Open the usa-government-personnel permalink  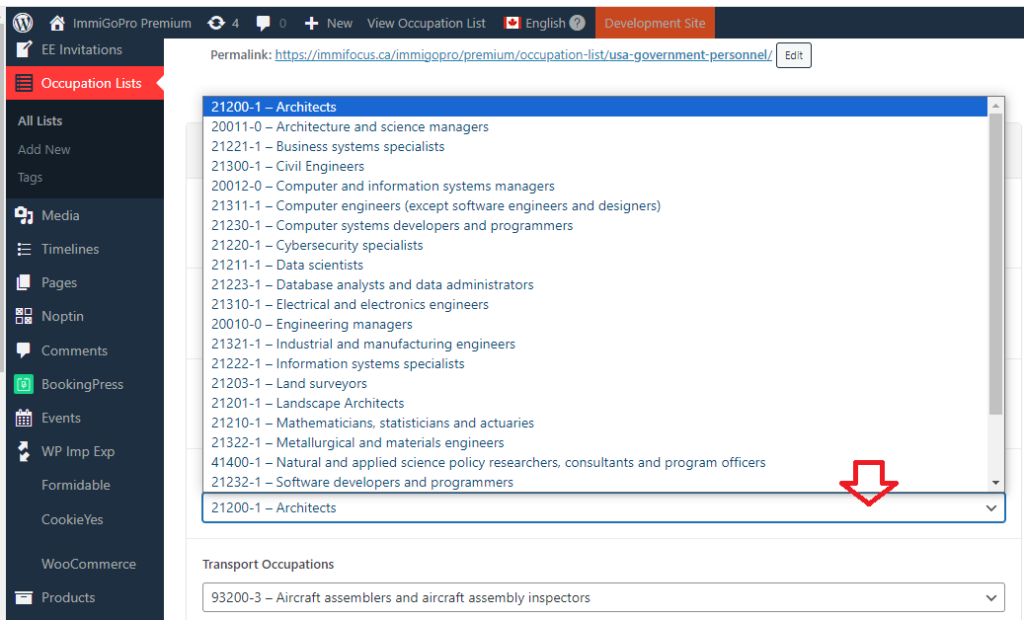coord(689,55)
